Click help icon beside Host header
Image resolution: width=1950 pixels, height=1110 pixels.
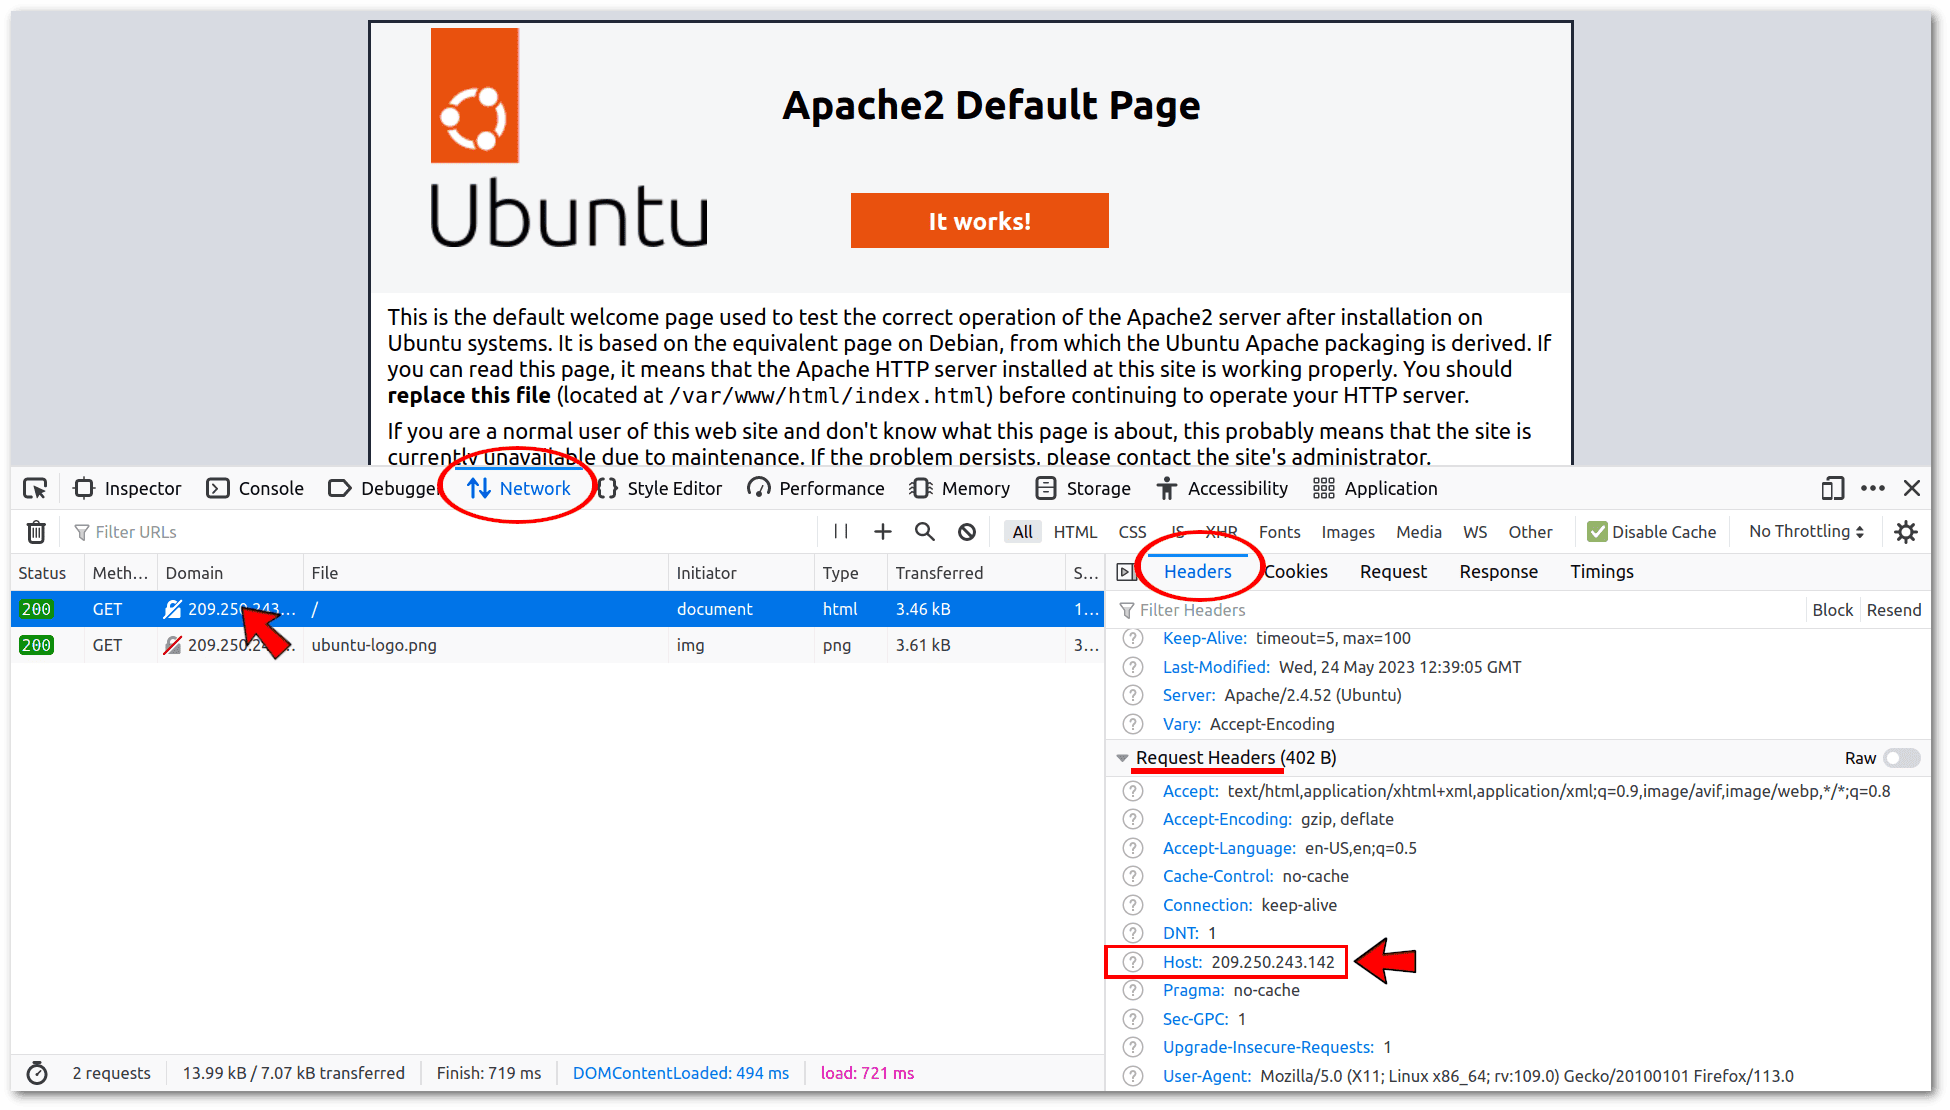click(x=1132, y=962)
